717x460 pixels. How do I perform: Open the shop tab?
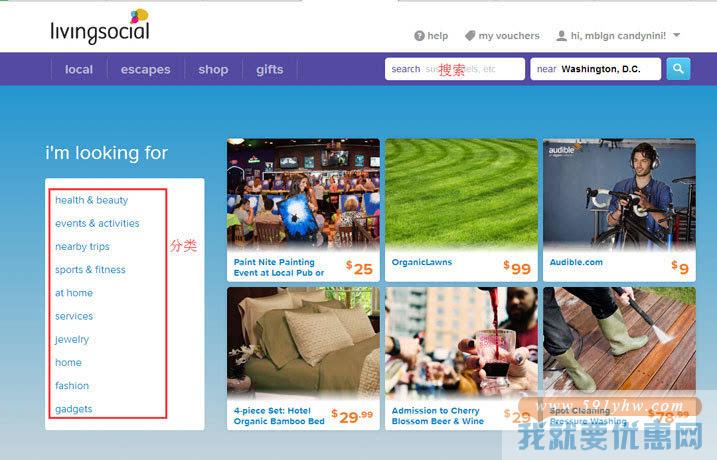213,70
